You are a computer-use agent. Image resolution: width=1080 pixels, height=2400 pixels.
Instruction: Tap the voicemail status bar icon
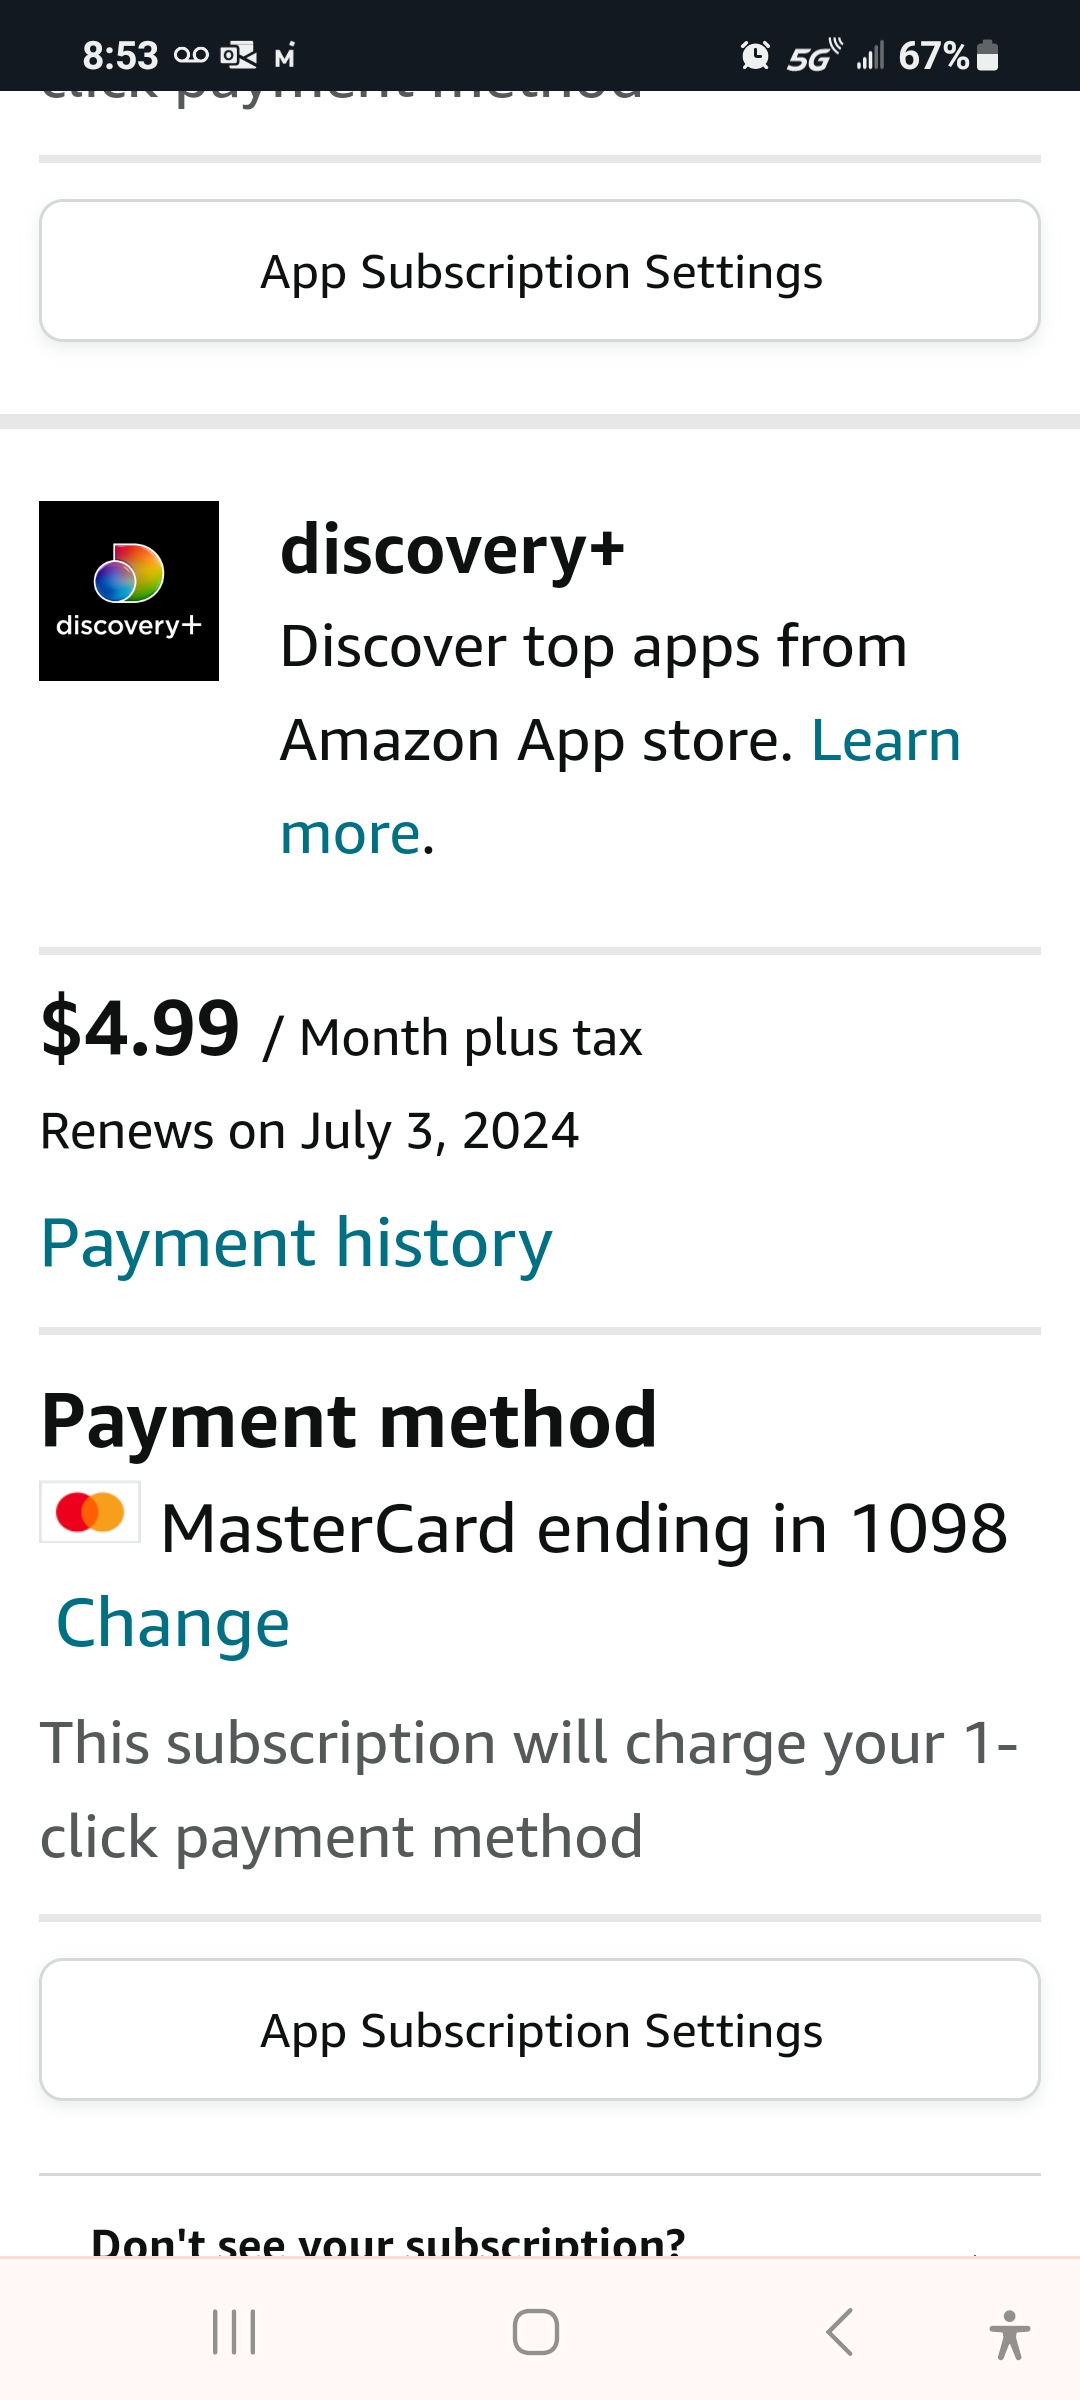tap(191, 55)
